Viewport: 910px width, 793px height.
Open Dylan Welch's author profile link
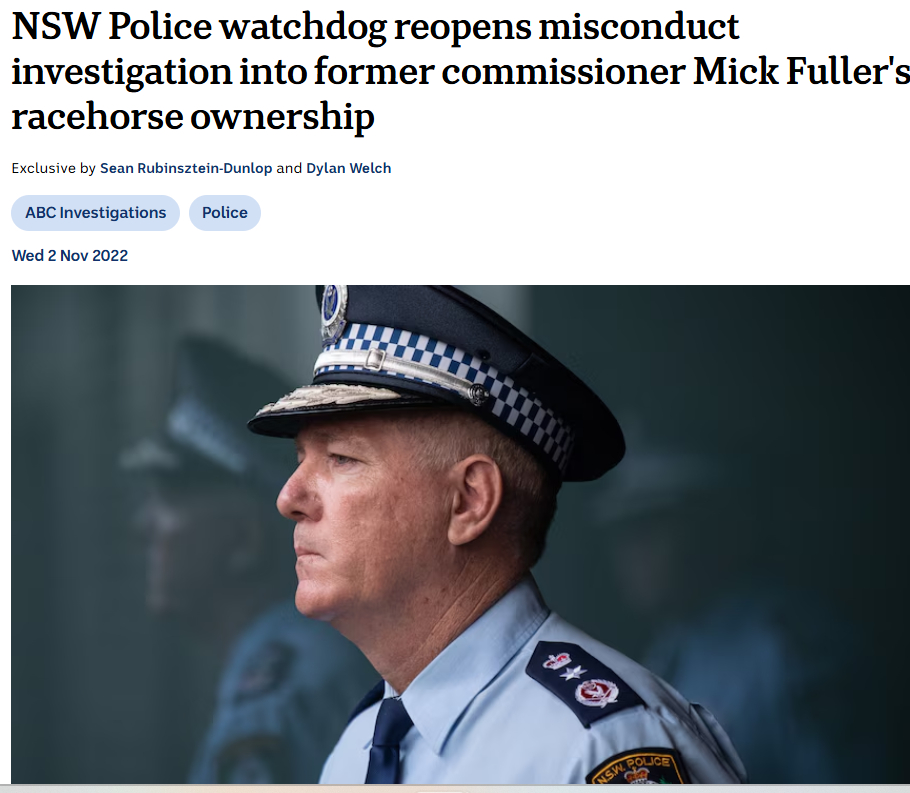348,168
